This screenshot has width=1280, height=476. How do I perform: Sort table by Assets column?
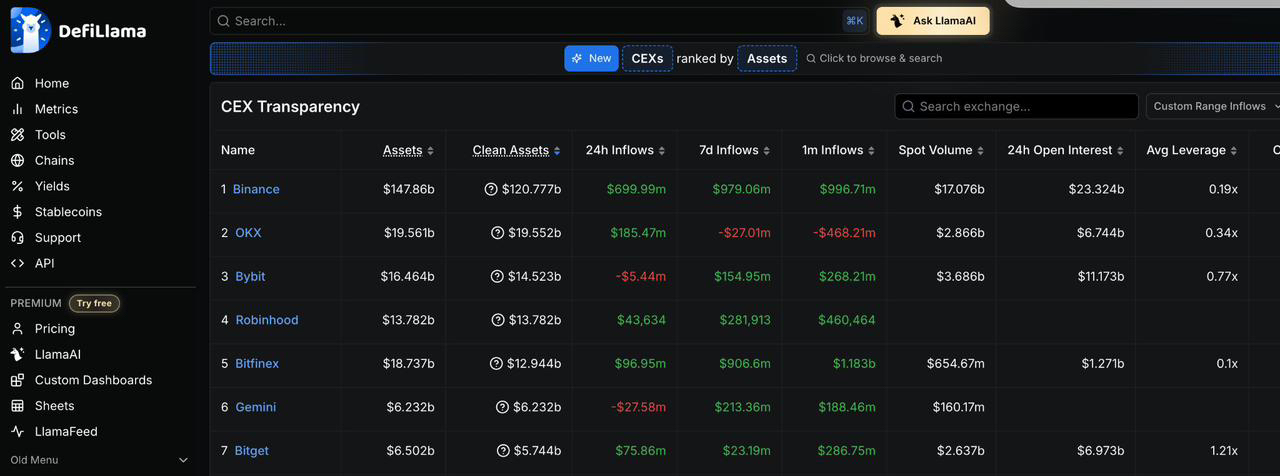tap(408, 150)
